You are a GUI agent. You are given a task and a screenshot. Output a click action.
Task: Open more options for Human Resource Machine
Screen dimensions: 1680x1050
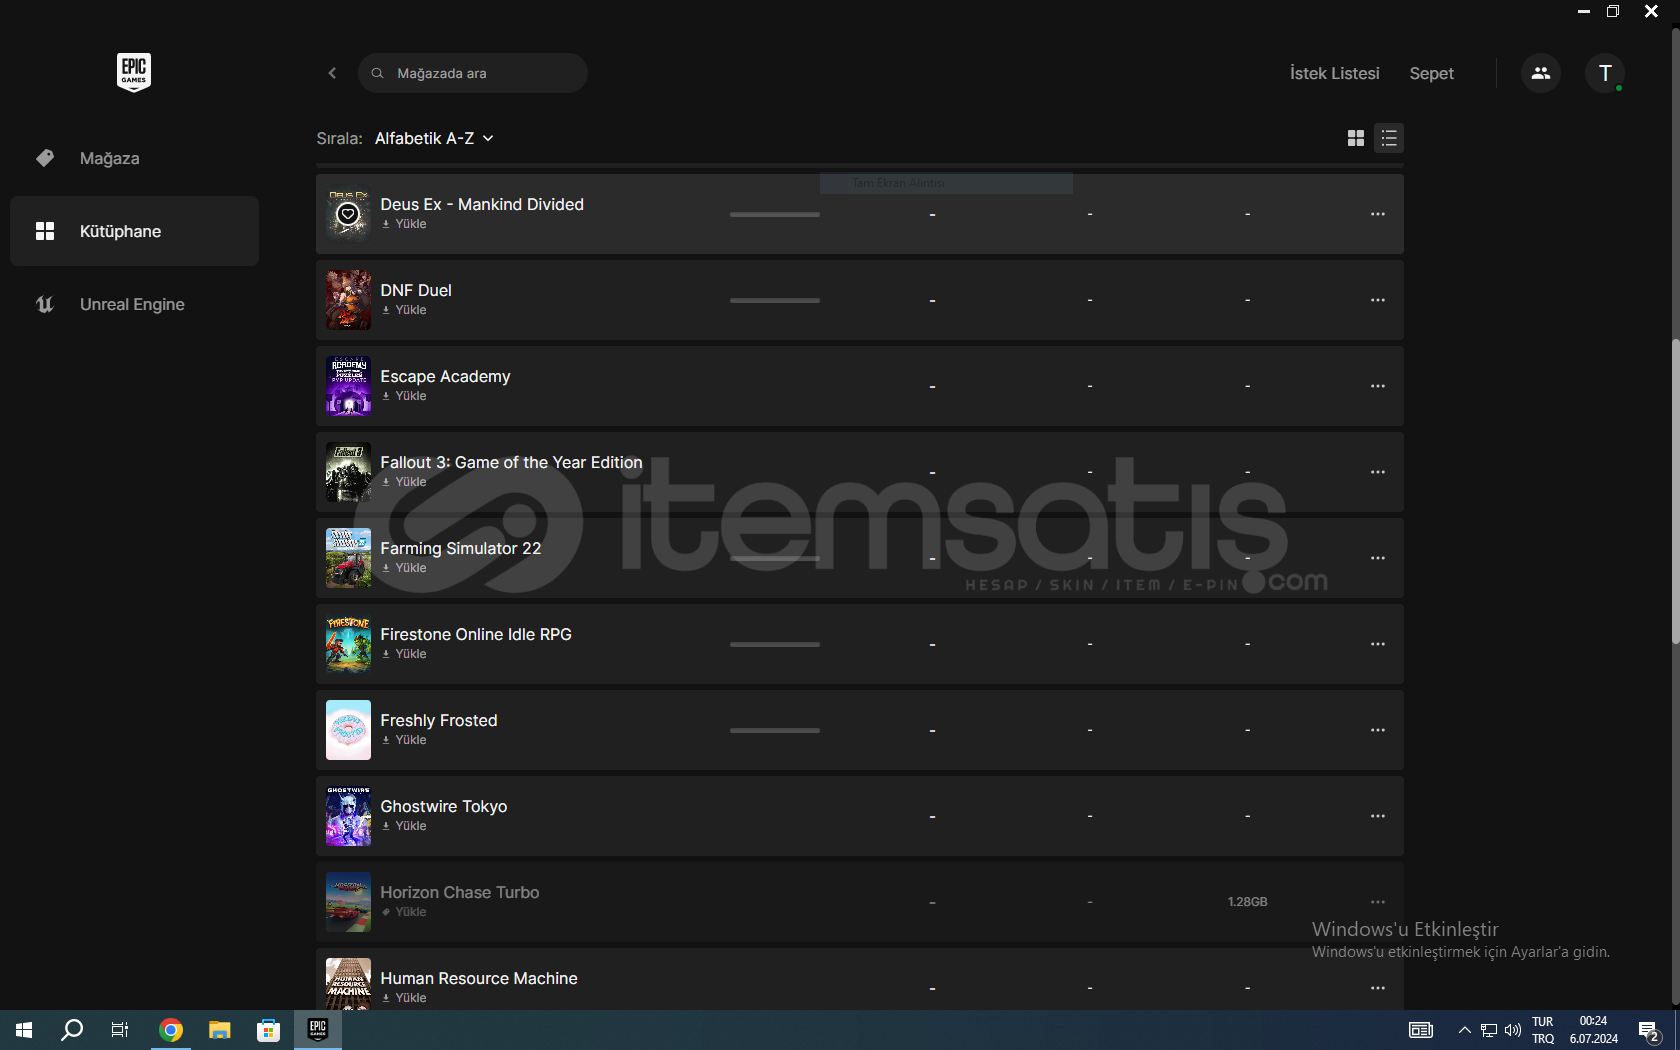[1378, 988]
